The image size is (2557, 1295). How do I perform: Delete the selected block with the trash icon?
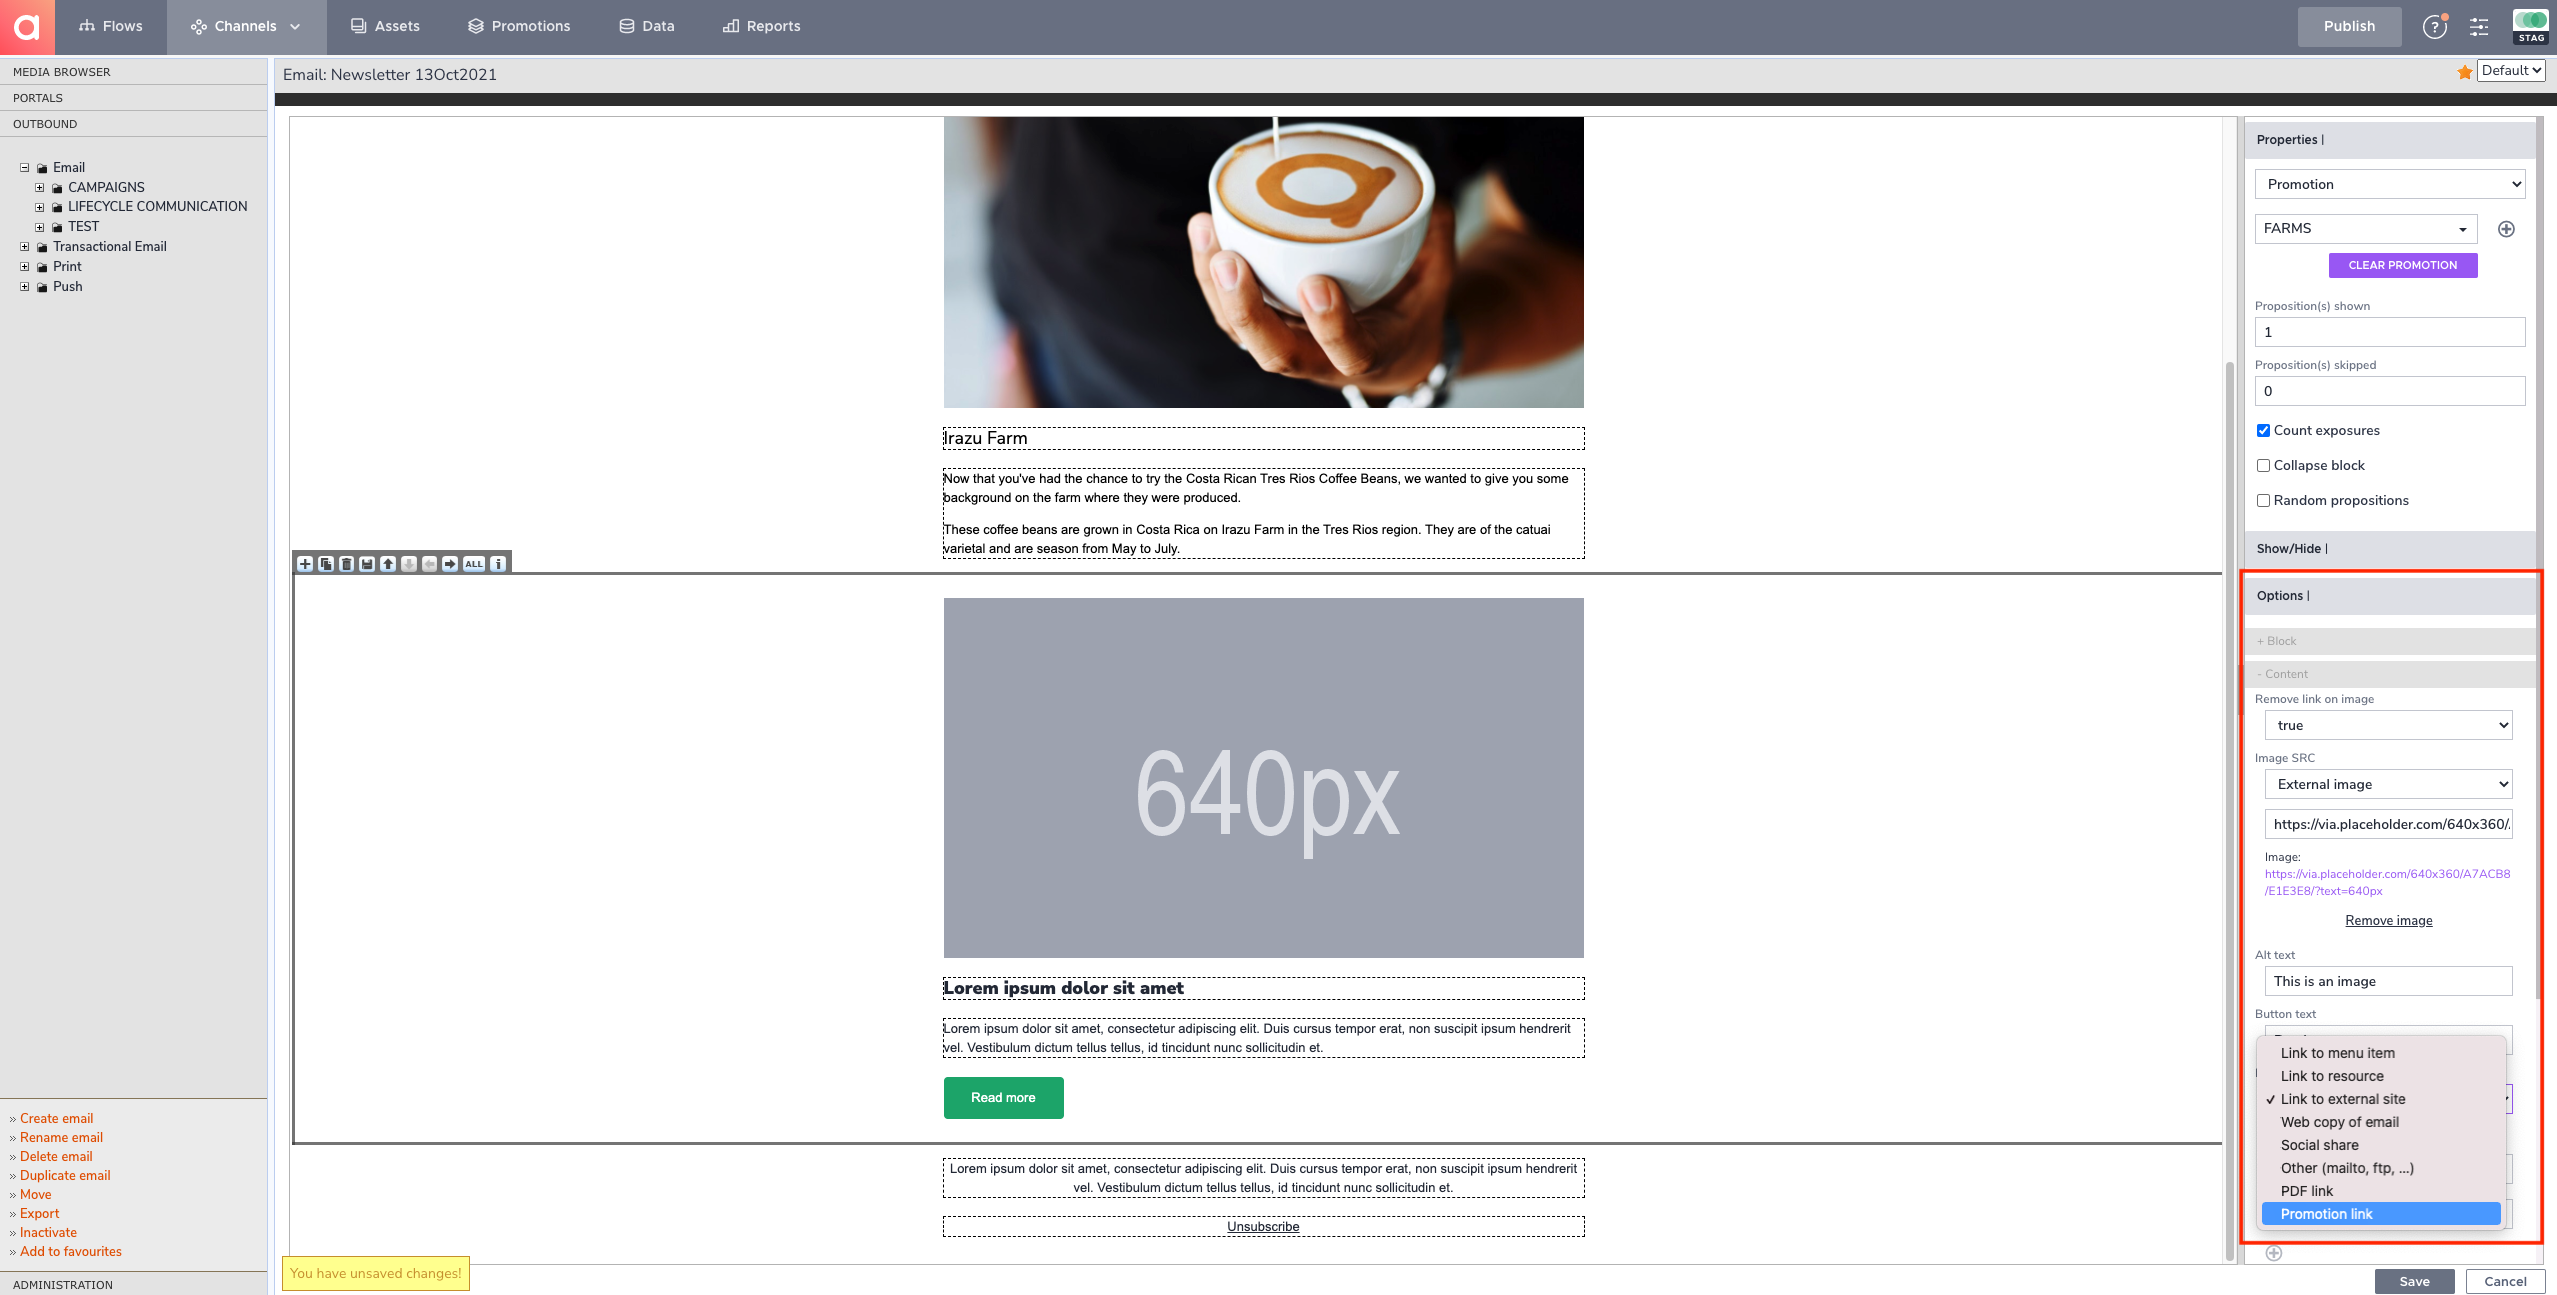347,564
